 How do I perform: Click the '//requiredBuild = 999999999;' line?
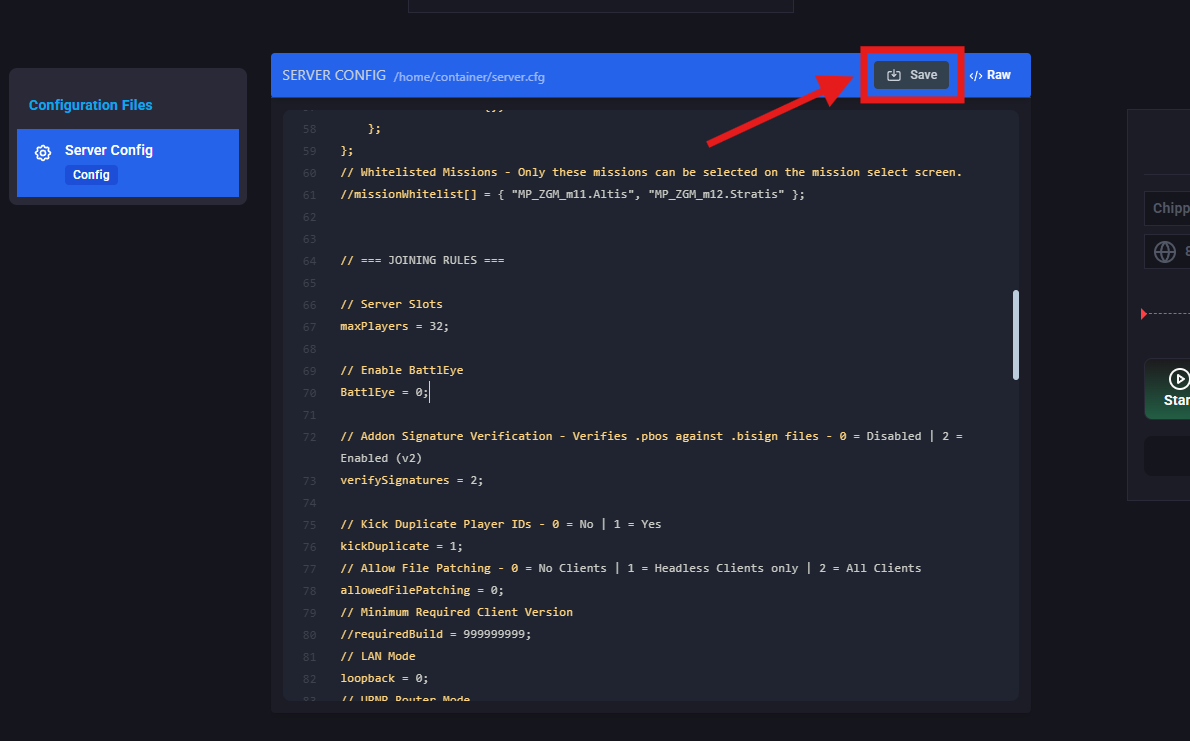point(436,634)
